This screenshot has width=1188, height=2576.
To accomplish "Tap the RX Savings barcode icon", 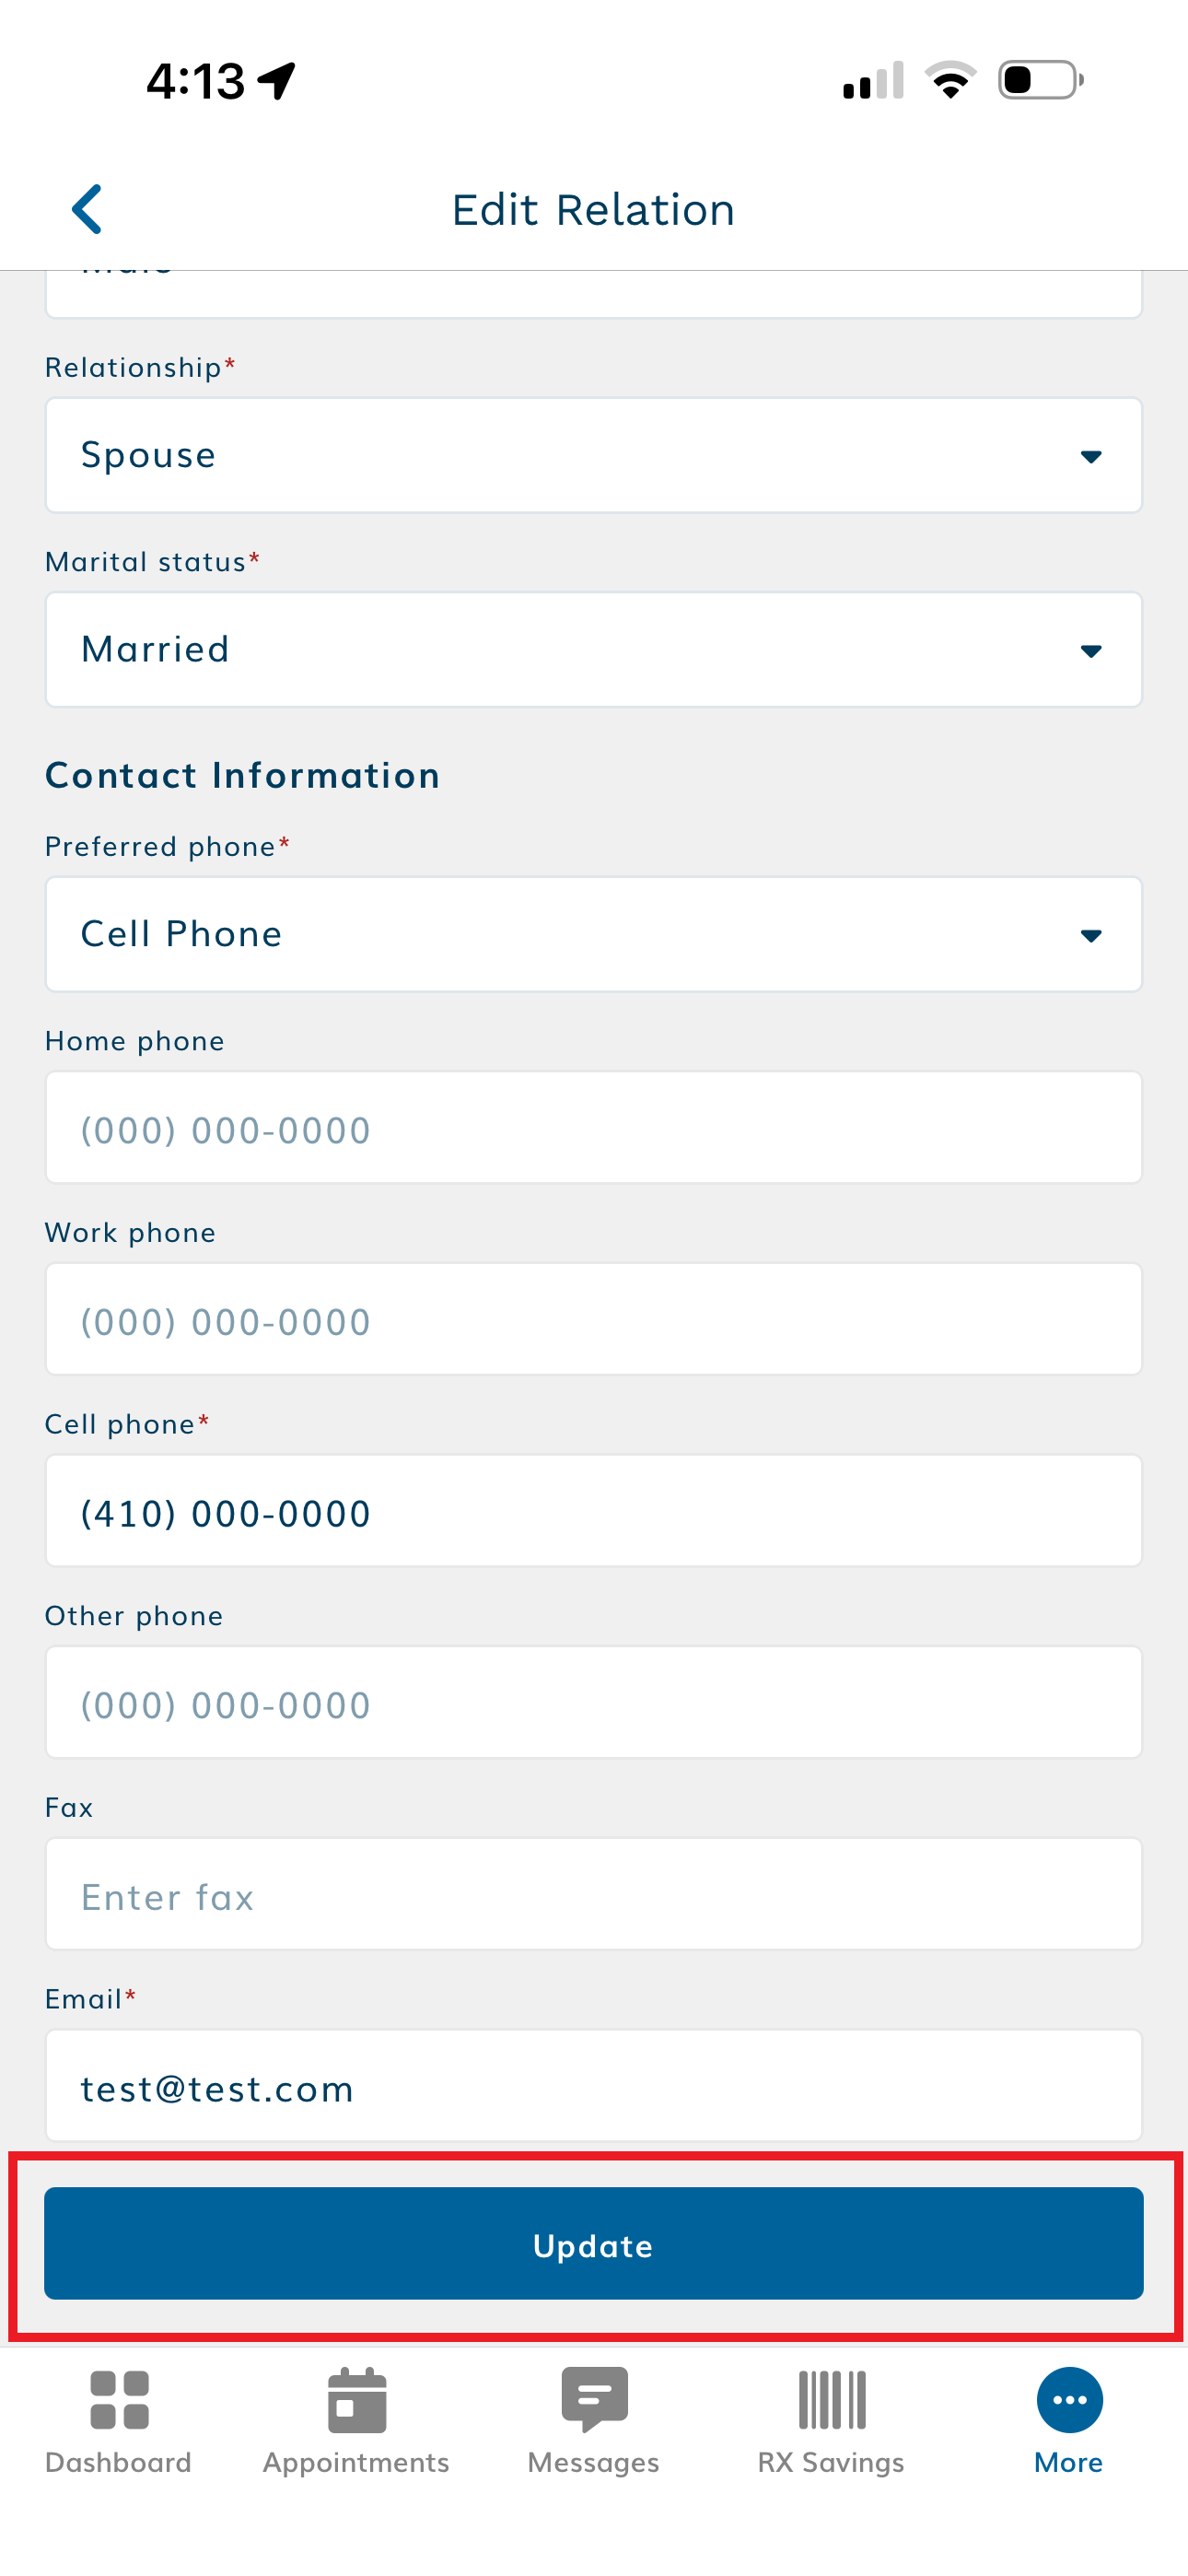I will tap(831, 2400).
